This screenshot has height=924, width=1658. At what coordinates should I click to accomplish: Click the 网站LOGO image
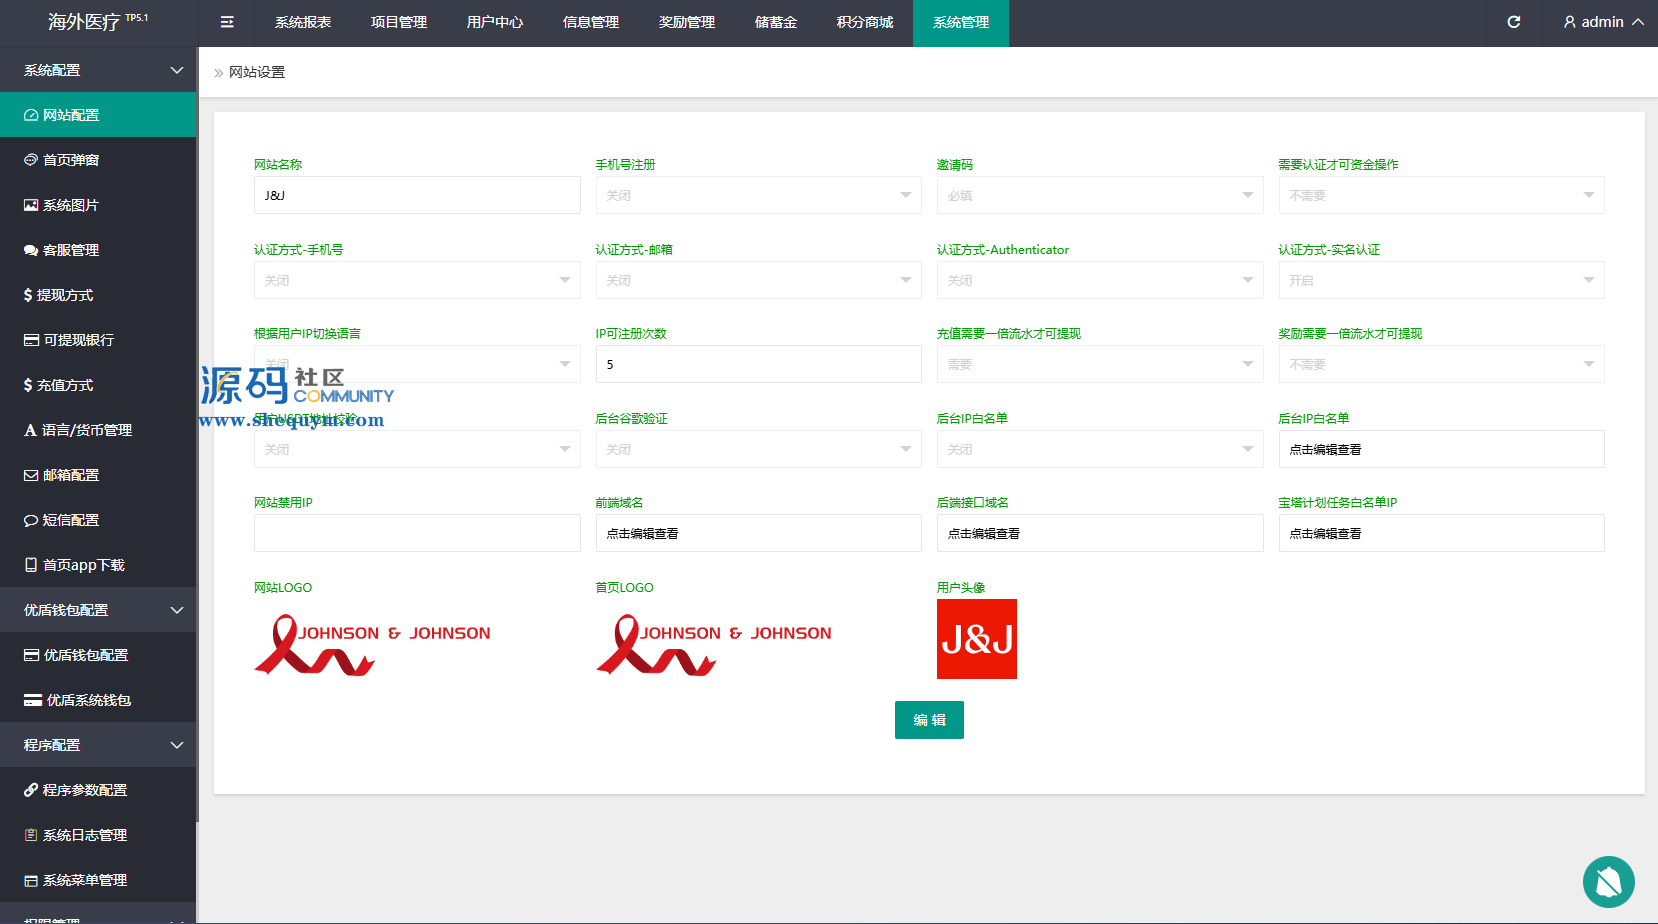click(373, 645)
